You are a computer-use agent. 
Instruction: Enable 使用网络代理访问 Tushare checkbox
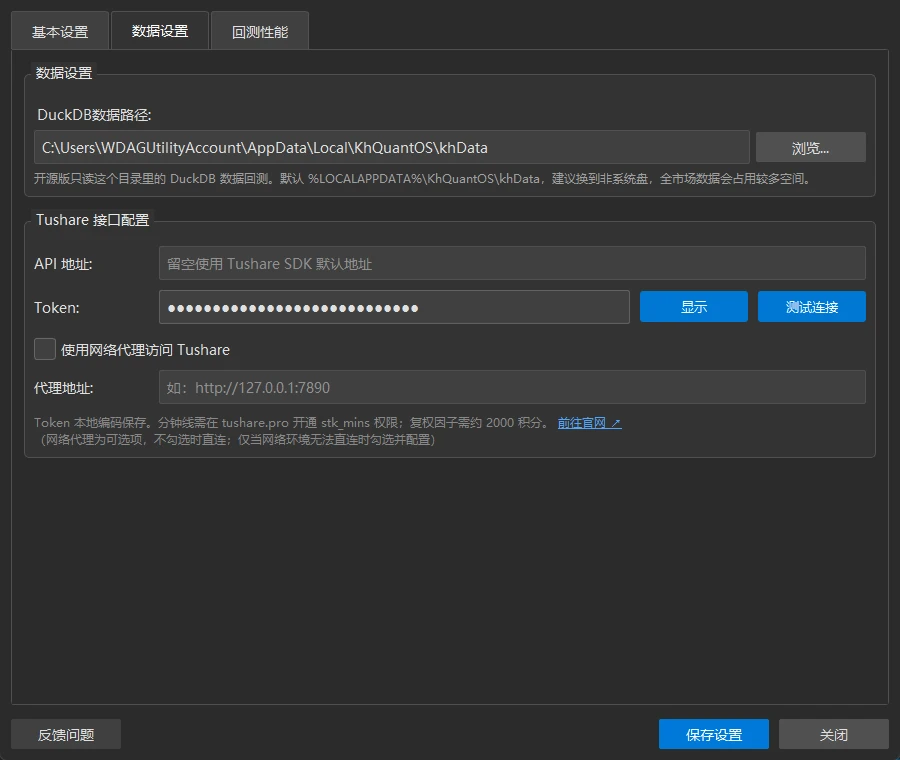[45, 349]
